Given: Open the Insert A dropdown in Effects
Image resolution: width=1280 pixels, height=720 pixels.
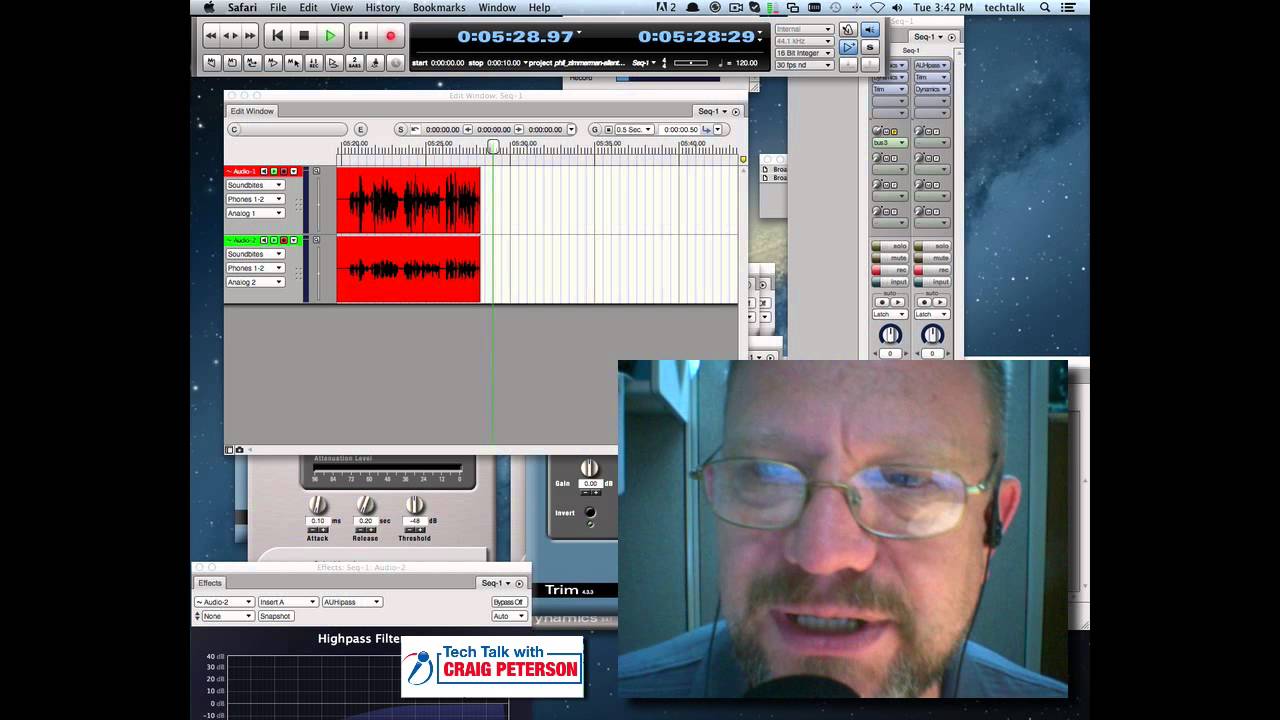Looking at the screenshot, I should (x=287, y=602).
